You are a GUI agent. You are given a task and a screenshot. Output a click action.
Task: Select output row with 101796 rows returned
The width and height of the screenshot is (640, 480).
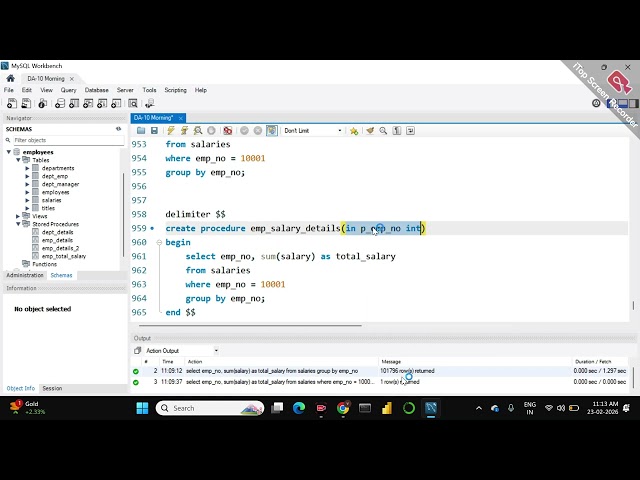(381, 371)
